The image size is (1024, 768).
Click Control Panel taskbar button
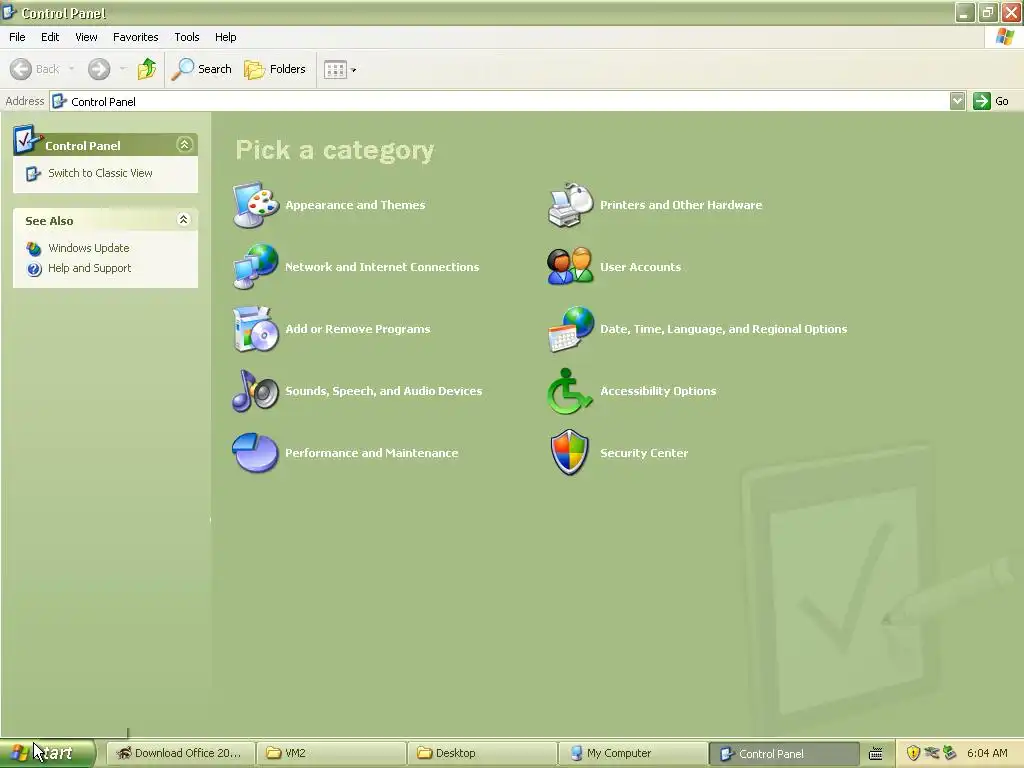(783, 754)
